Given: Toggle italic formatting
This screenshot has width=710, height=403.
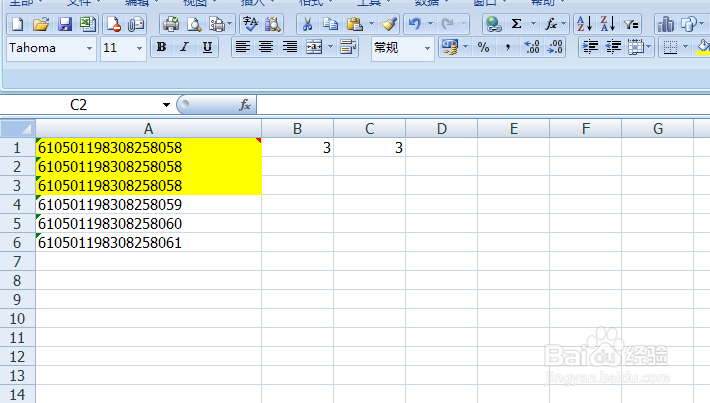Looking at the screenshot, I should pos(184,47).
